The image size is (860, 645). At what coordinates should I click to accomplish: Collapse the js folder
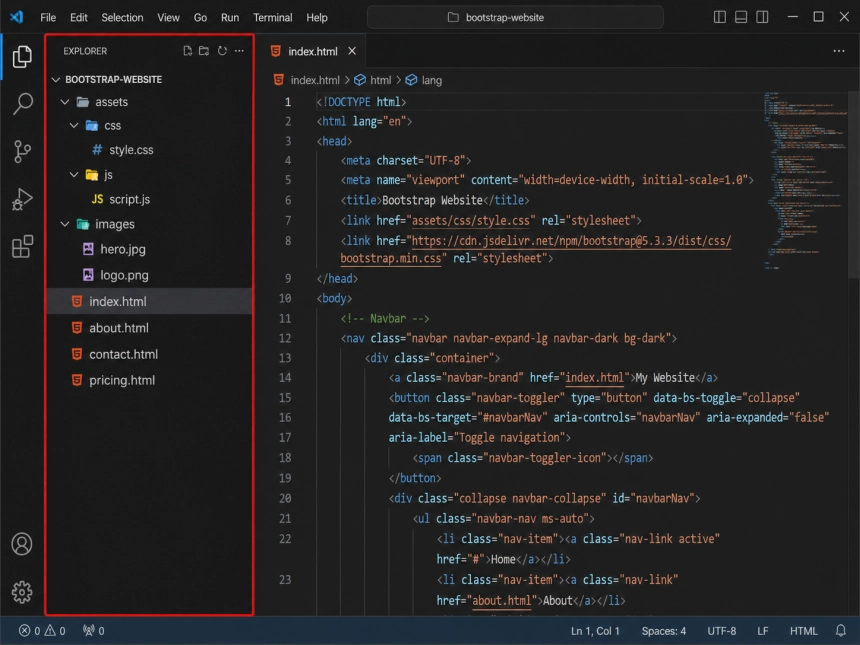point(74,174)
